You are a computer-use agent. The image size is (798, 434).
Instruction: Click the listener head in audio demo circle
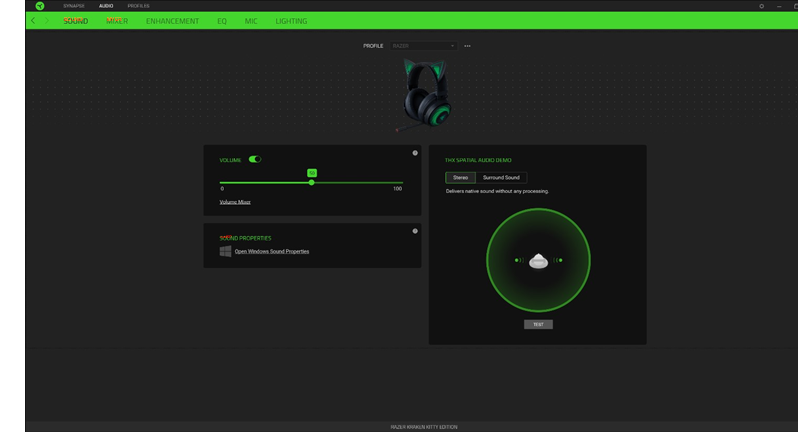(538, 261)
